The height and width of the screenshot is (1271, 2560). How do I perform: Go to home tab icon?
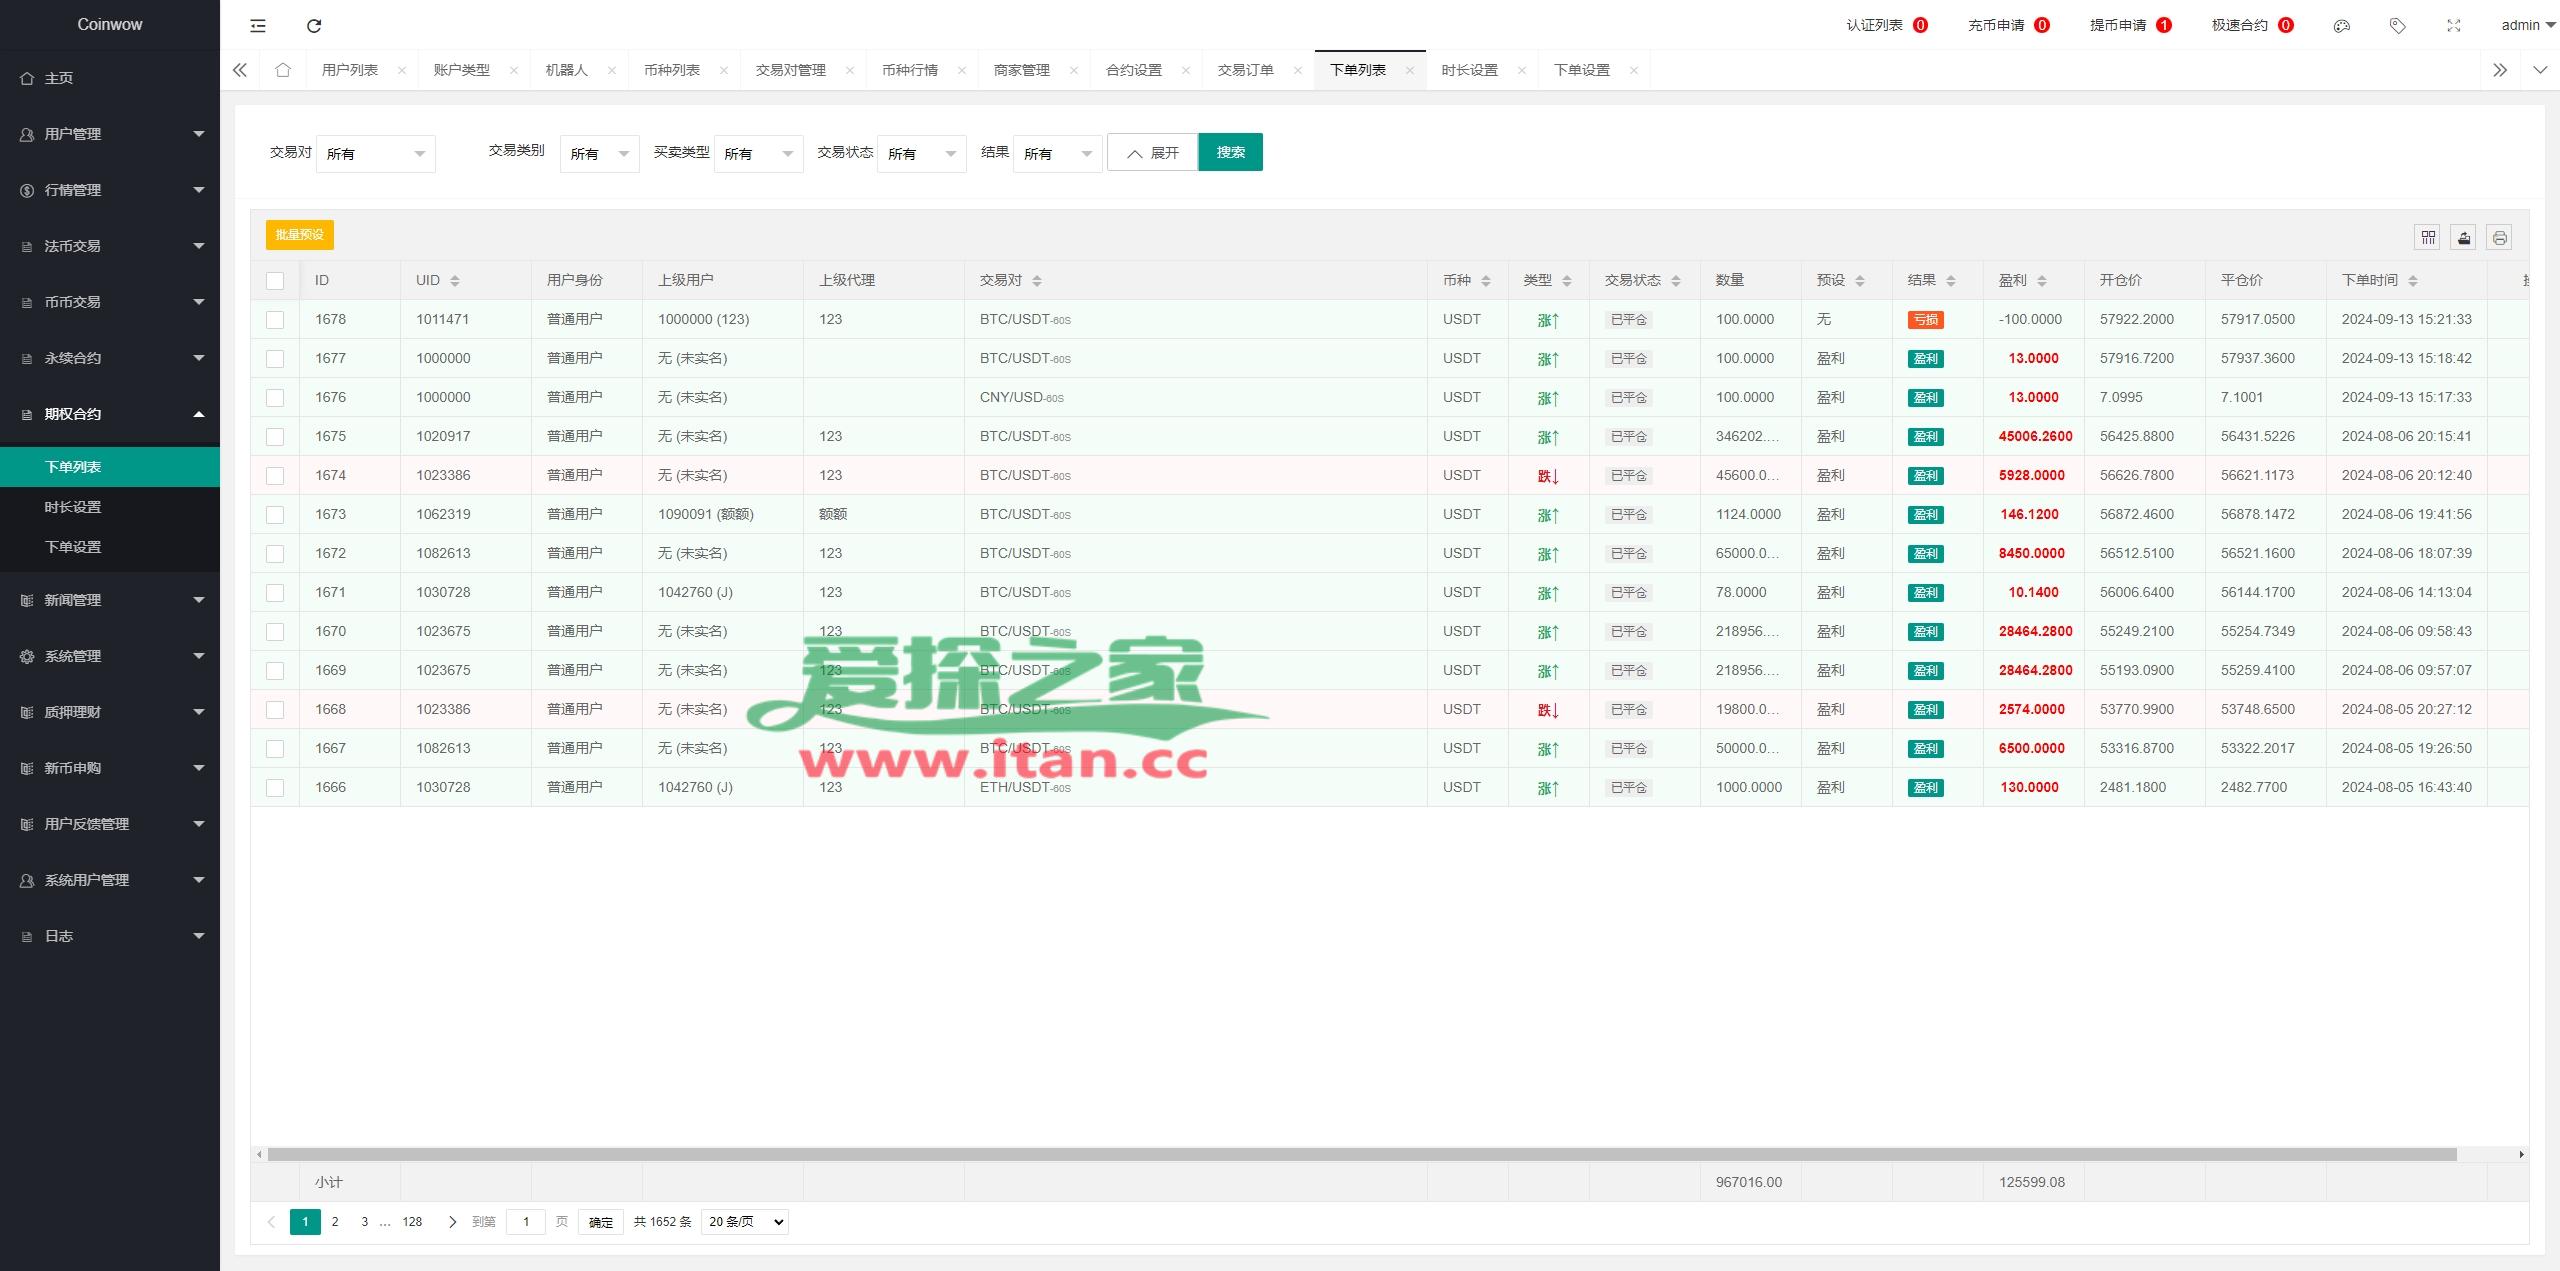[x=283, y=70]
